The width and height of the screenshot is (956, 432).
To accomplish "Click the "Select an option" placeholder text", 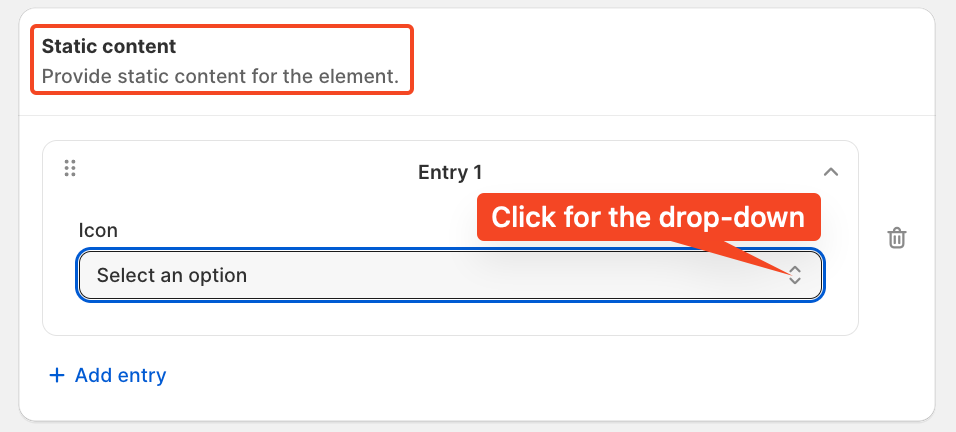I will [172, 275].
